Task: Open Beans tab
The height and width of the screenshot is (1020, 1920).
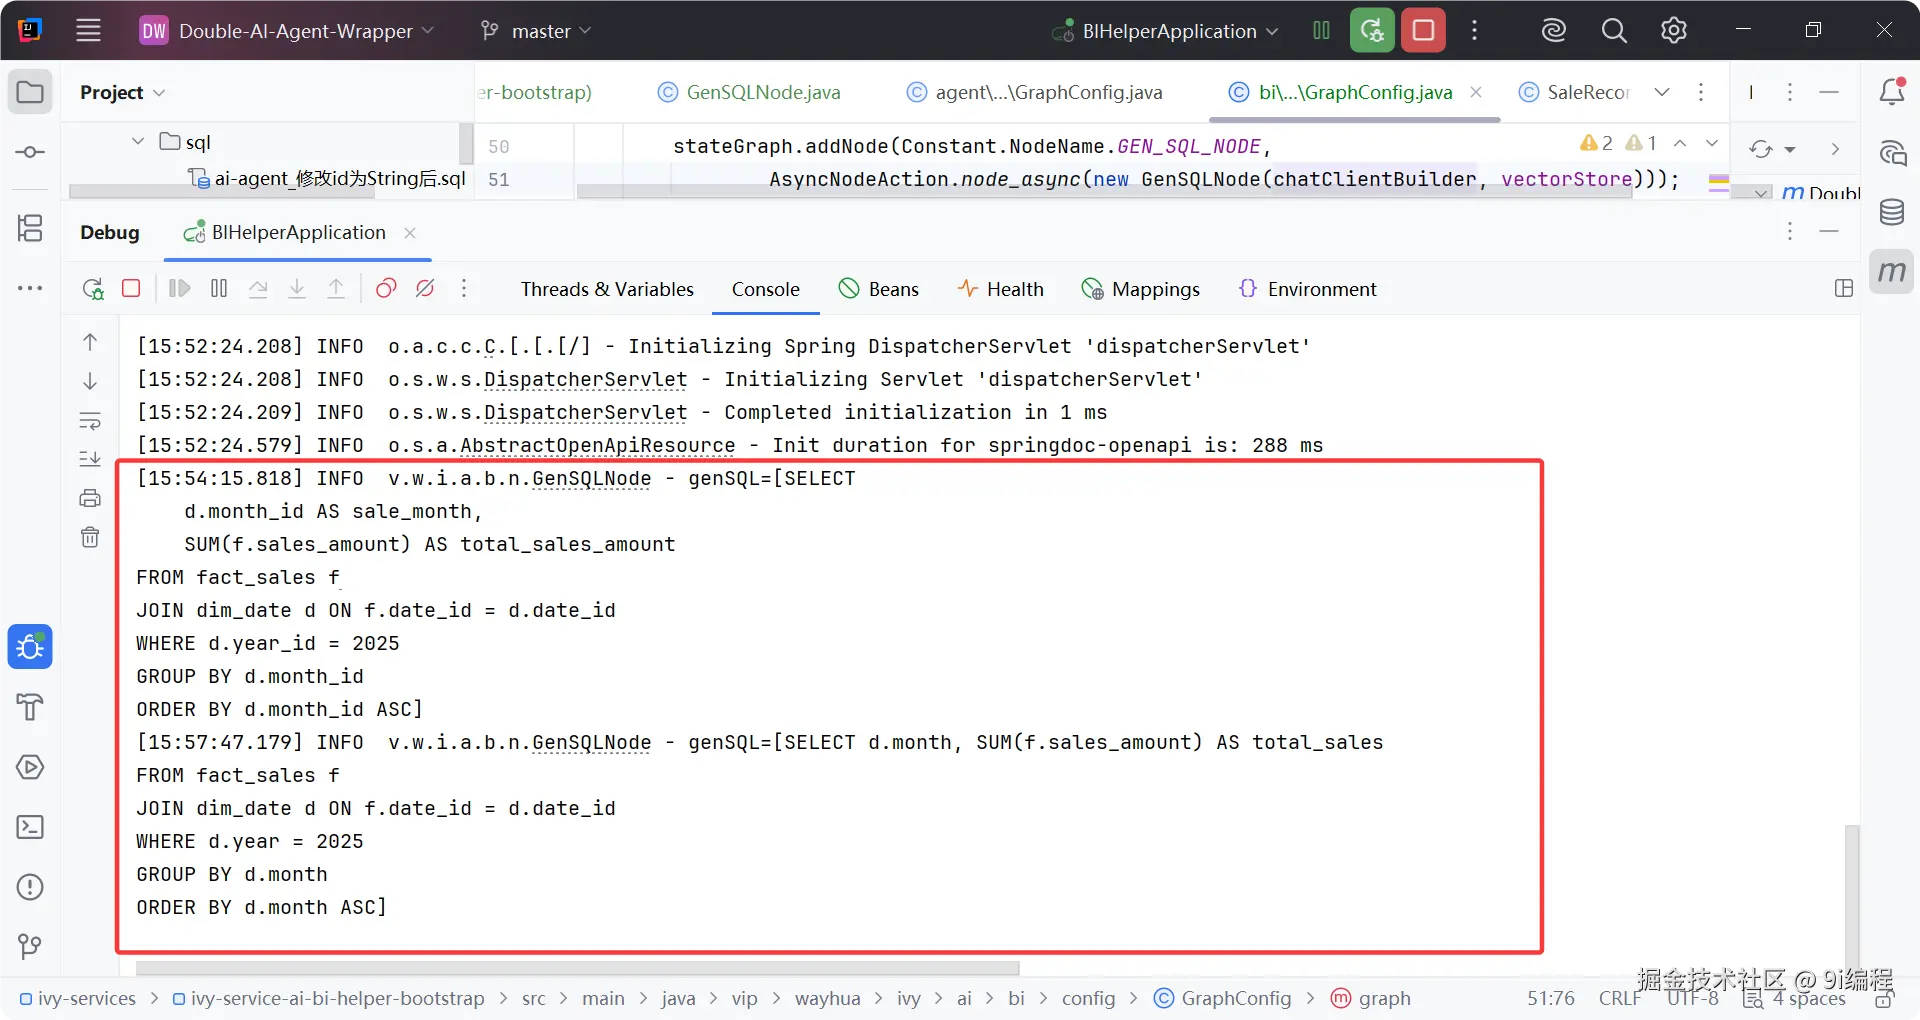Action: (x=879, y=289)
